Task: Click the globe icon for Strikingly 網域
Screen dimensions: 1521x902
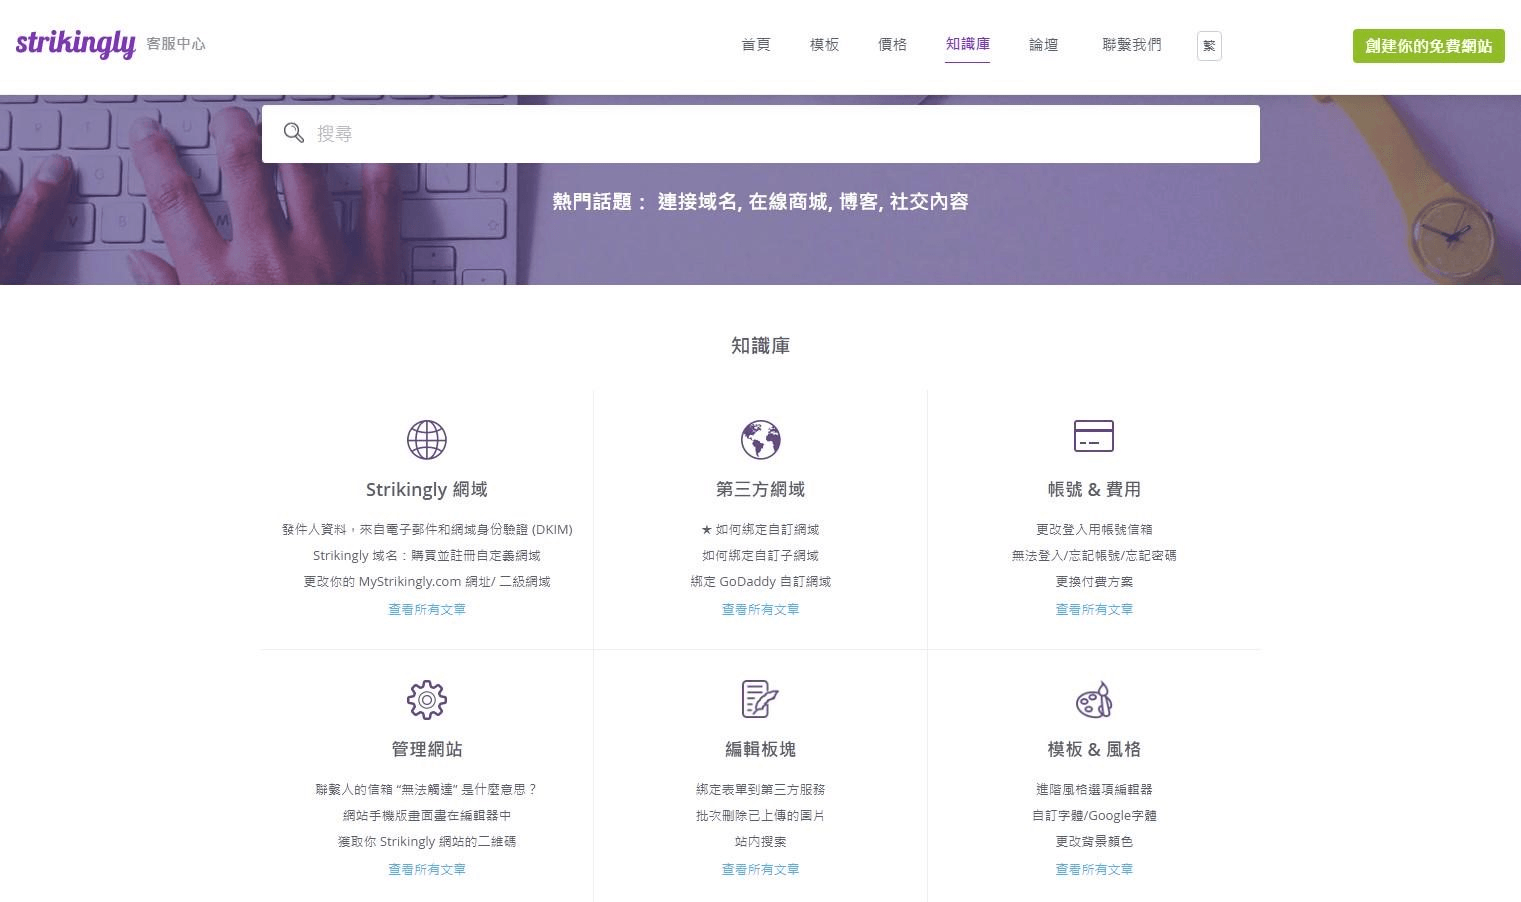Action: [427, 440]
